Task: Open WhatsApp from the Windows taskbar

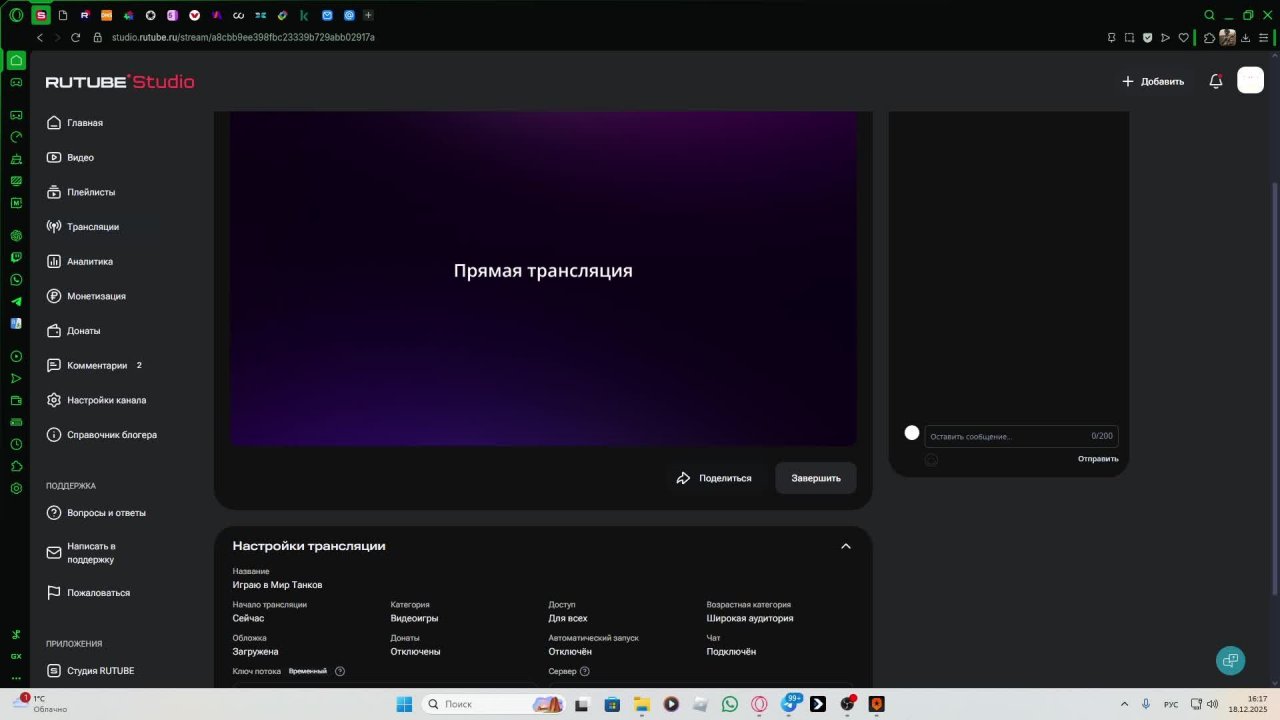Action: coord(730,704)
